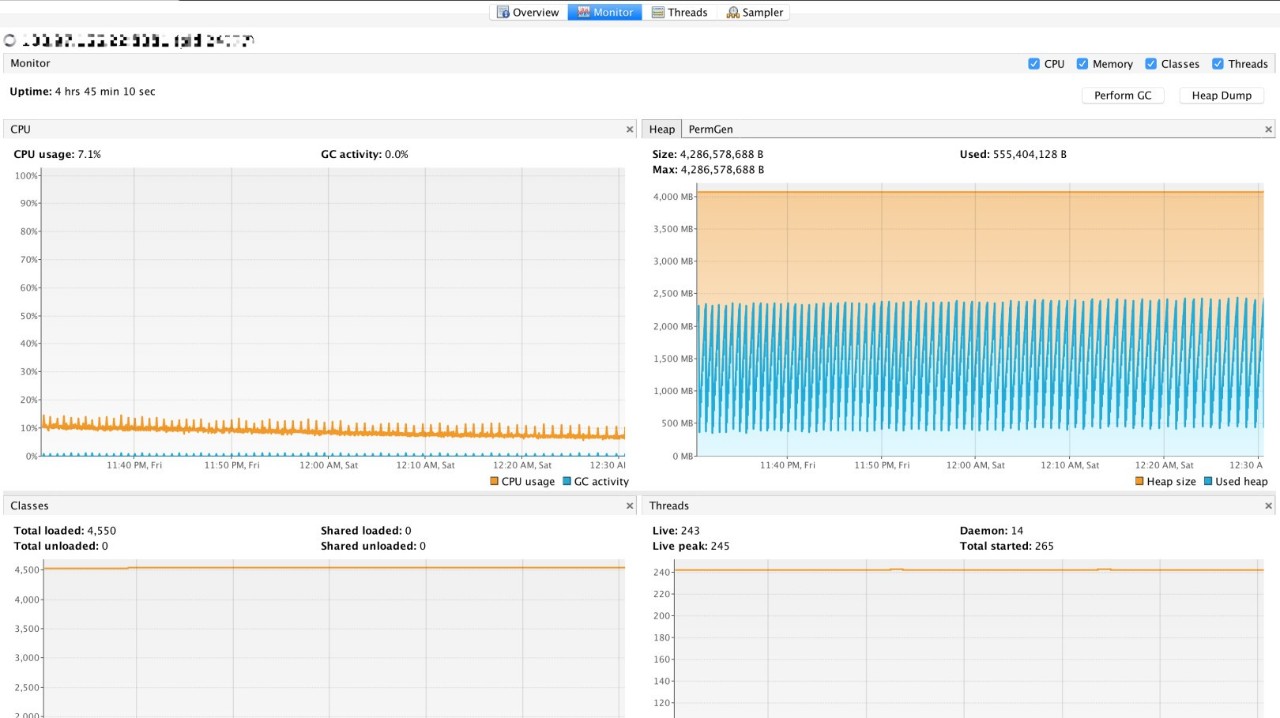Close the Classes chart panel
Viewport: 1280px width, 718px height.
[x=630, y=506]
